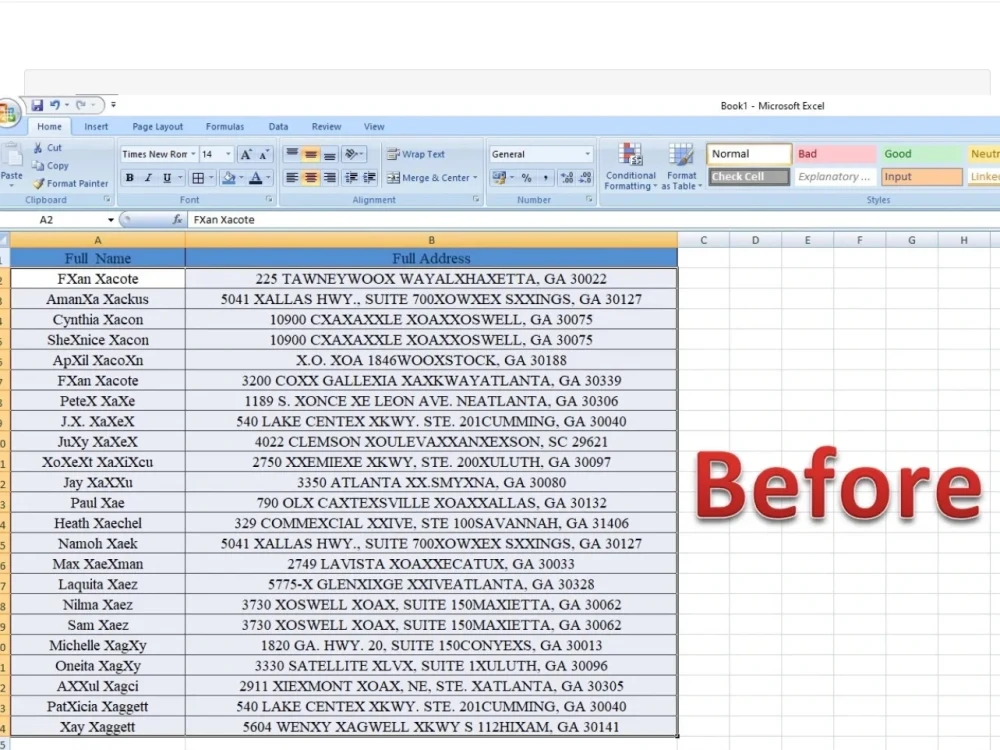Apply the Normal cell style

pos(749,154)
